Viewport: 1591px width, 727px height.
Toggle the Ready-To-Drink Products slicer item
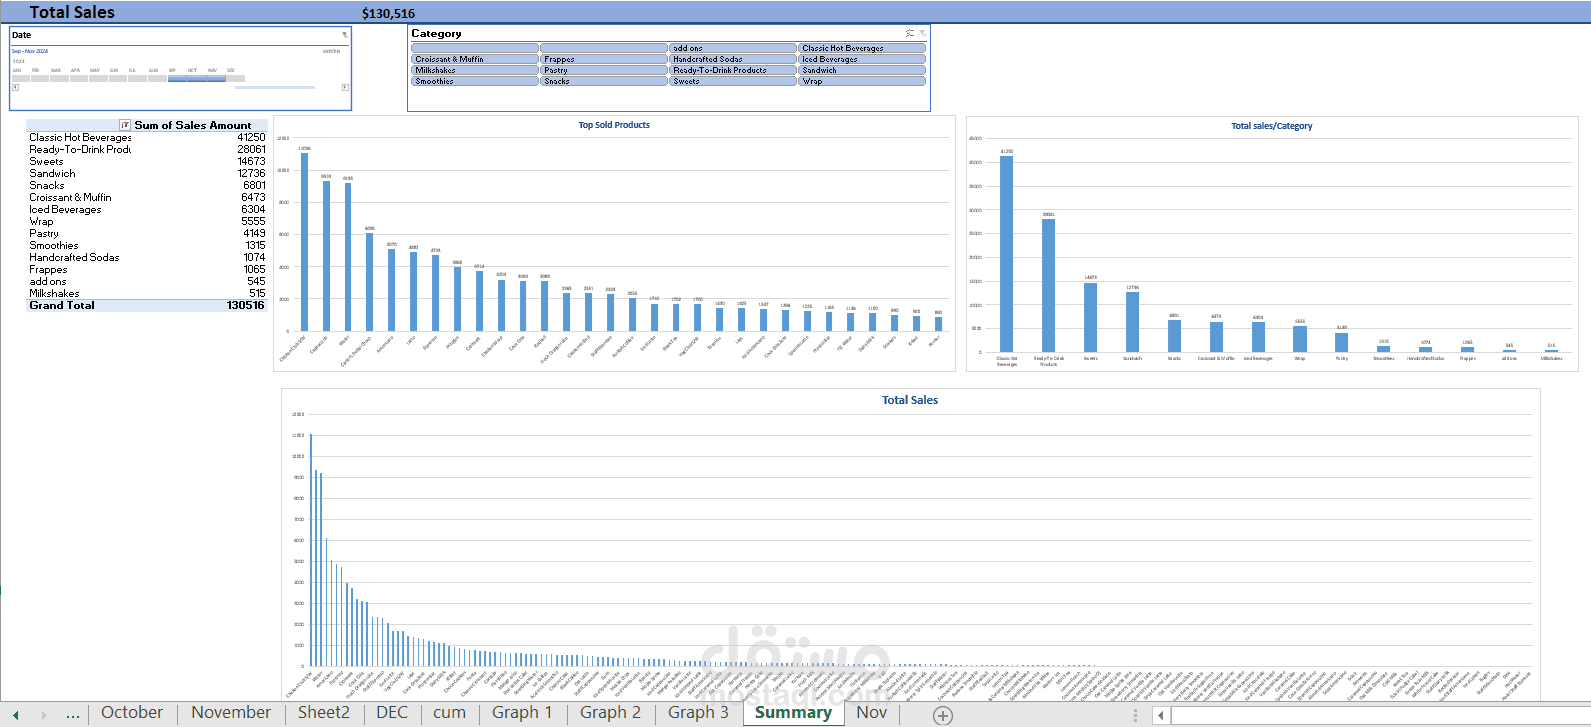(x=733, y=70)
